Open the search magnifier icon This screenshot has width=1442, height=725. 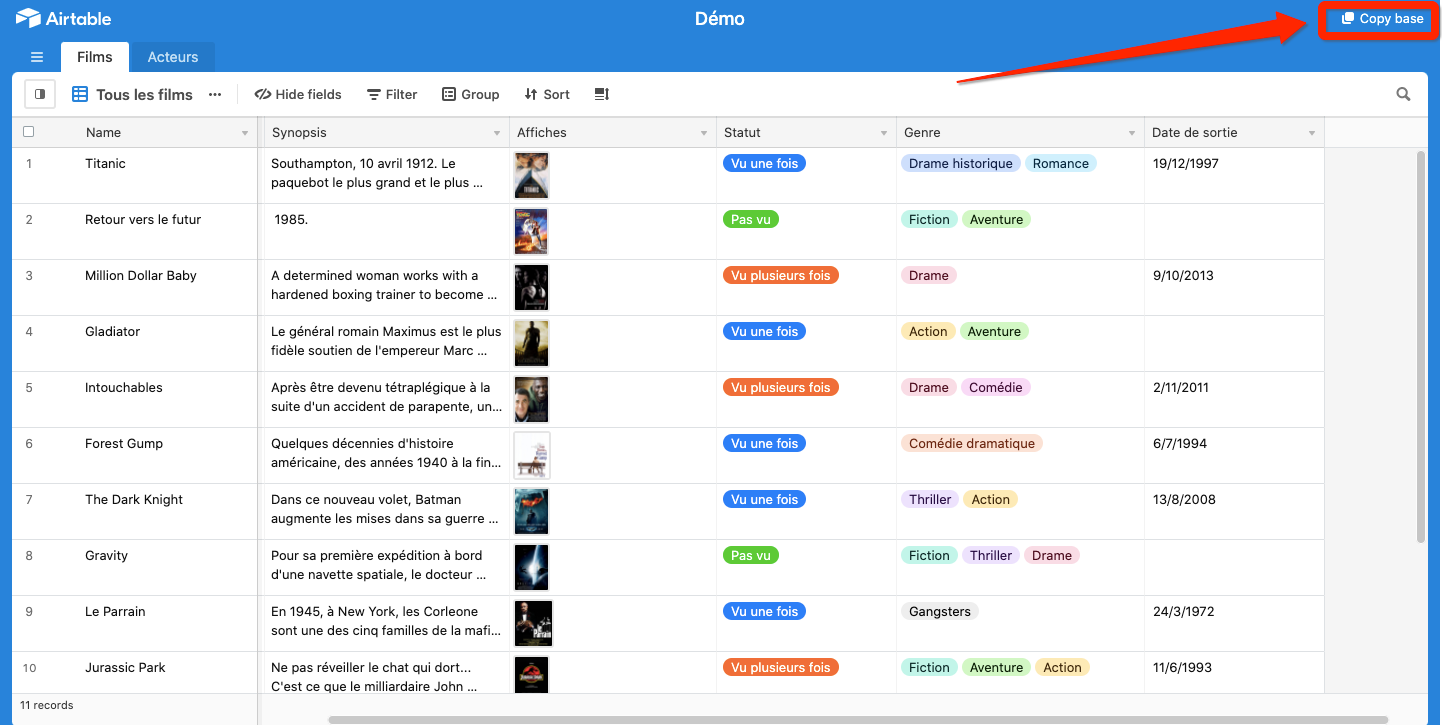coord(1404,94)
